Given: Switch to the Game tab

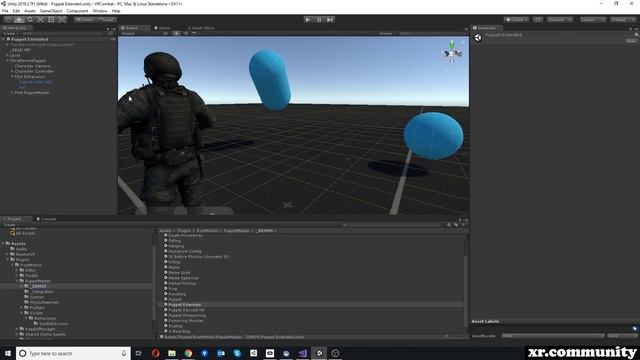Looking at the screenshot, I should coord(162,28).
